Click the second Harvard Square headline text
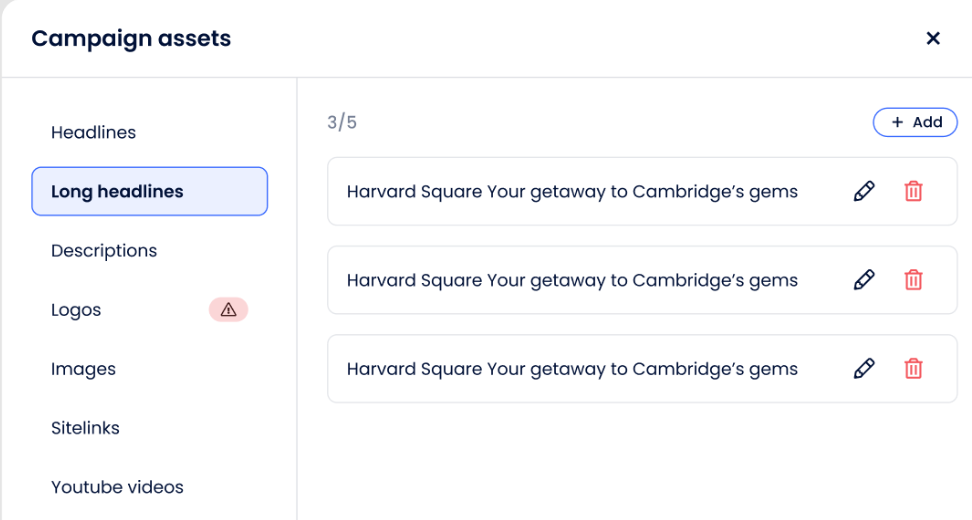Image resolution: width=972 pixels, height=520 pixels. 572,280
